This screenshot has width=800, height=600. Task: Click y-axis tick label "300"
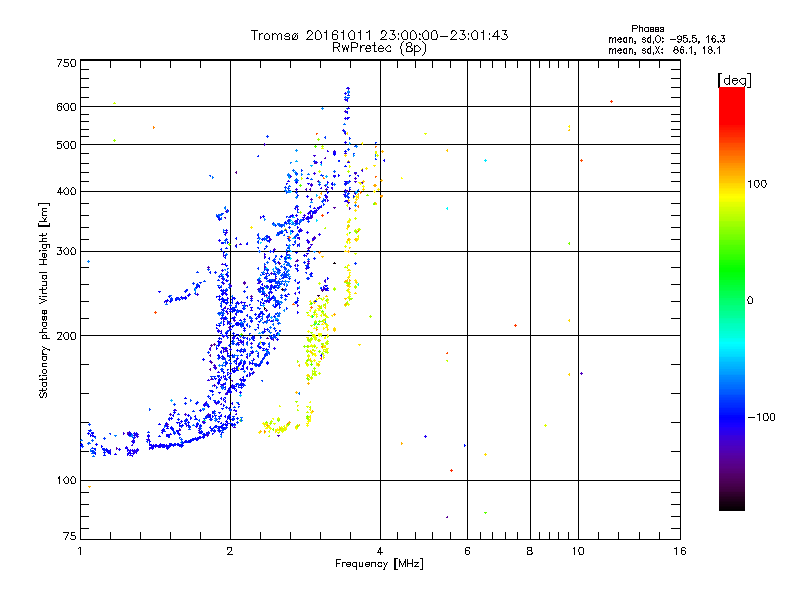(66, 252)
